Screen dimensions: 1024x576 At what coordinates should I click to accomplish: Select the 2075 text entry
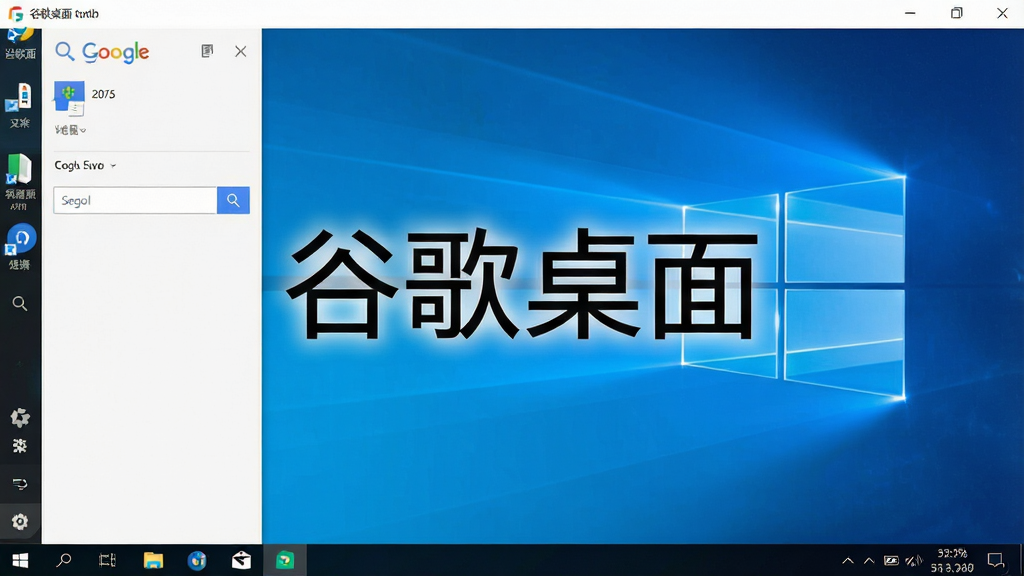103,94
